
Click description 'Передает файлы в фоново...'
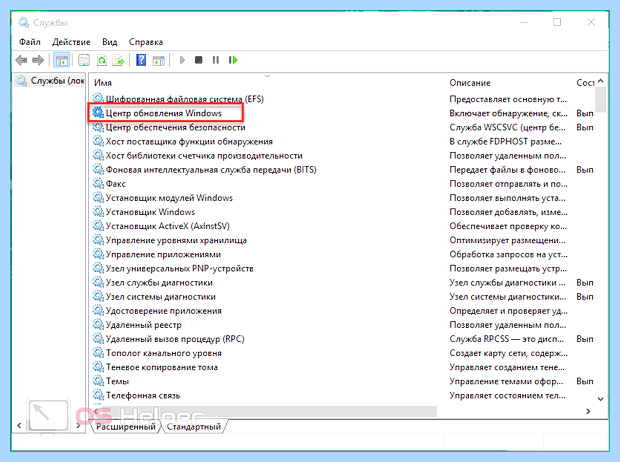pos(507,170)
